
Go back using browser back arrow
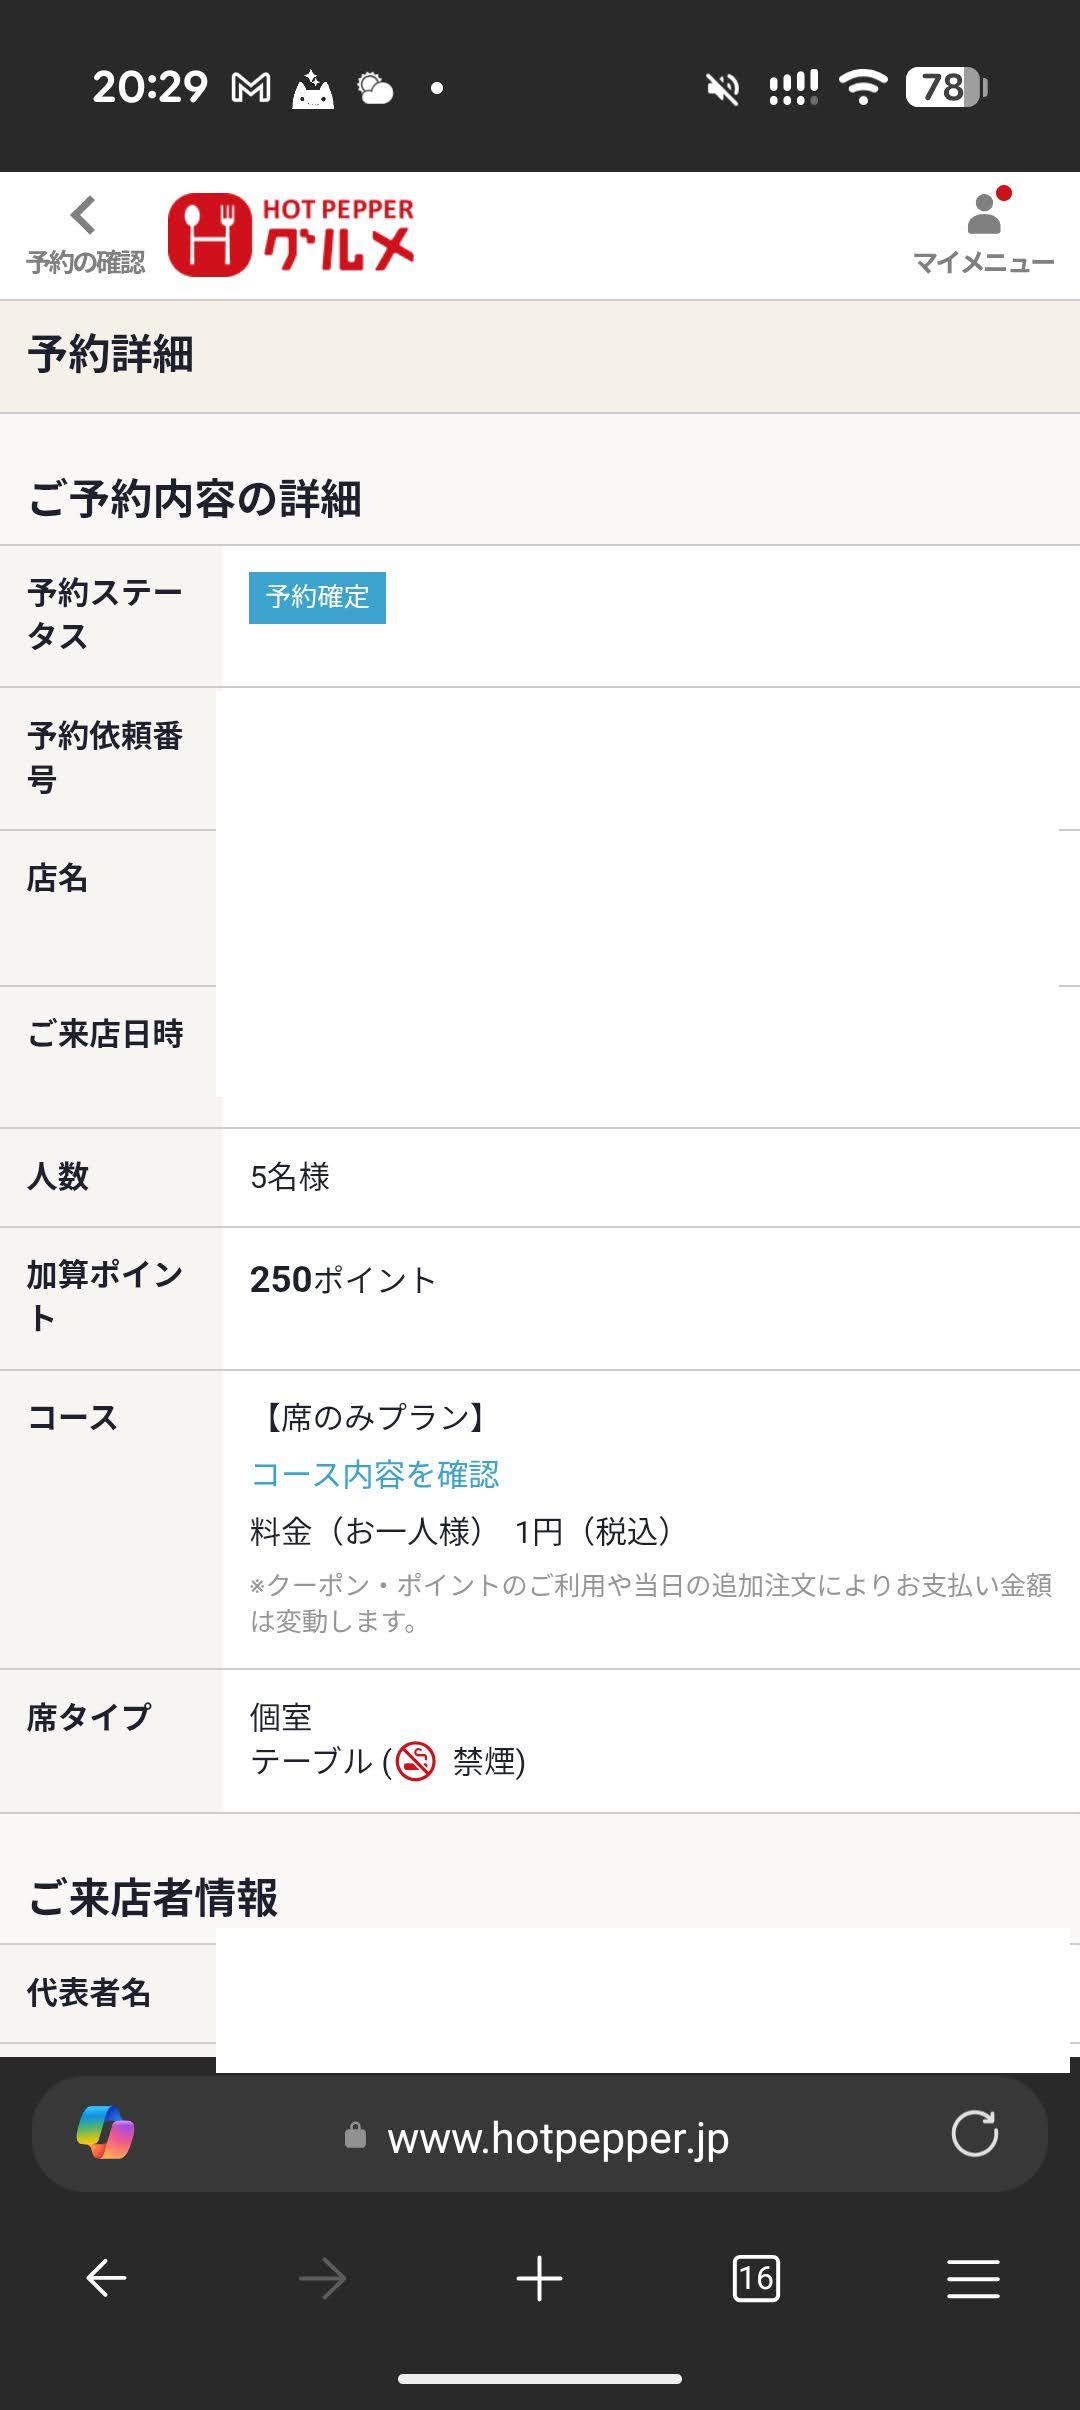(x=106, y=2279)
